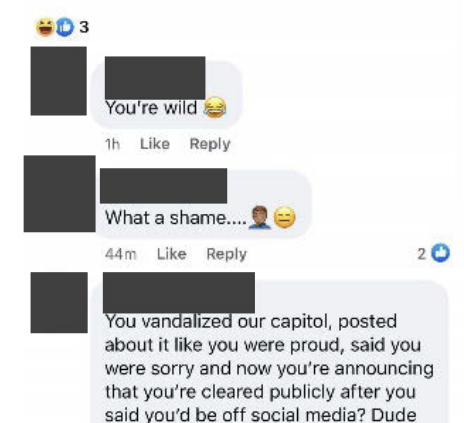464x423 pixels.
Task: Click the crying-laughing emoji after "You're wild"
Action: tap(215, 107)
